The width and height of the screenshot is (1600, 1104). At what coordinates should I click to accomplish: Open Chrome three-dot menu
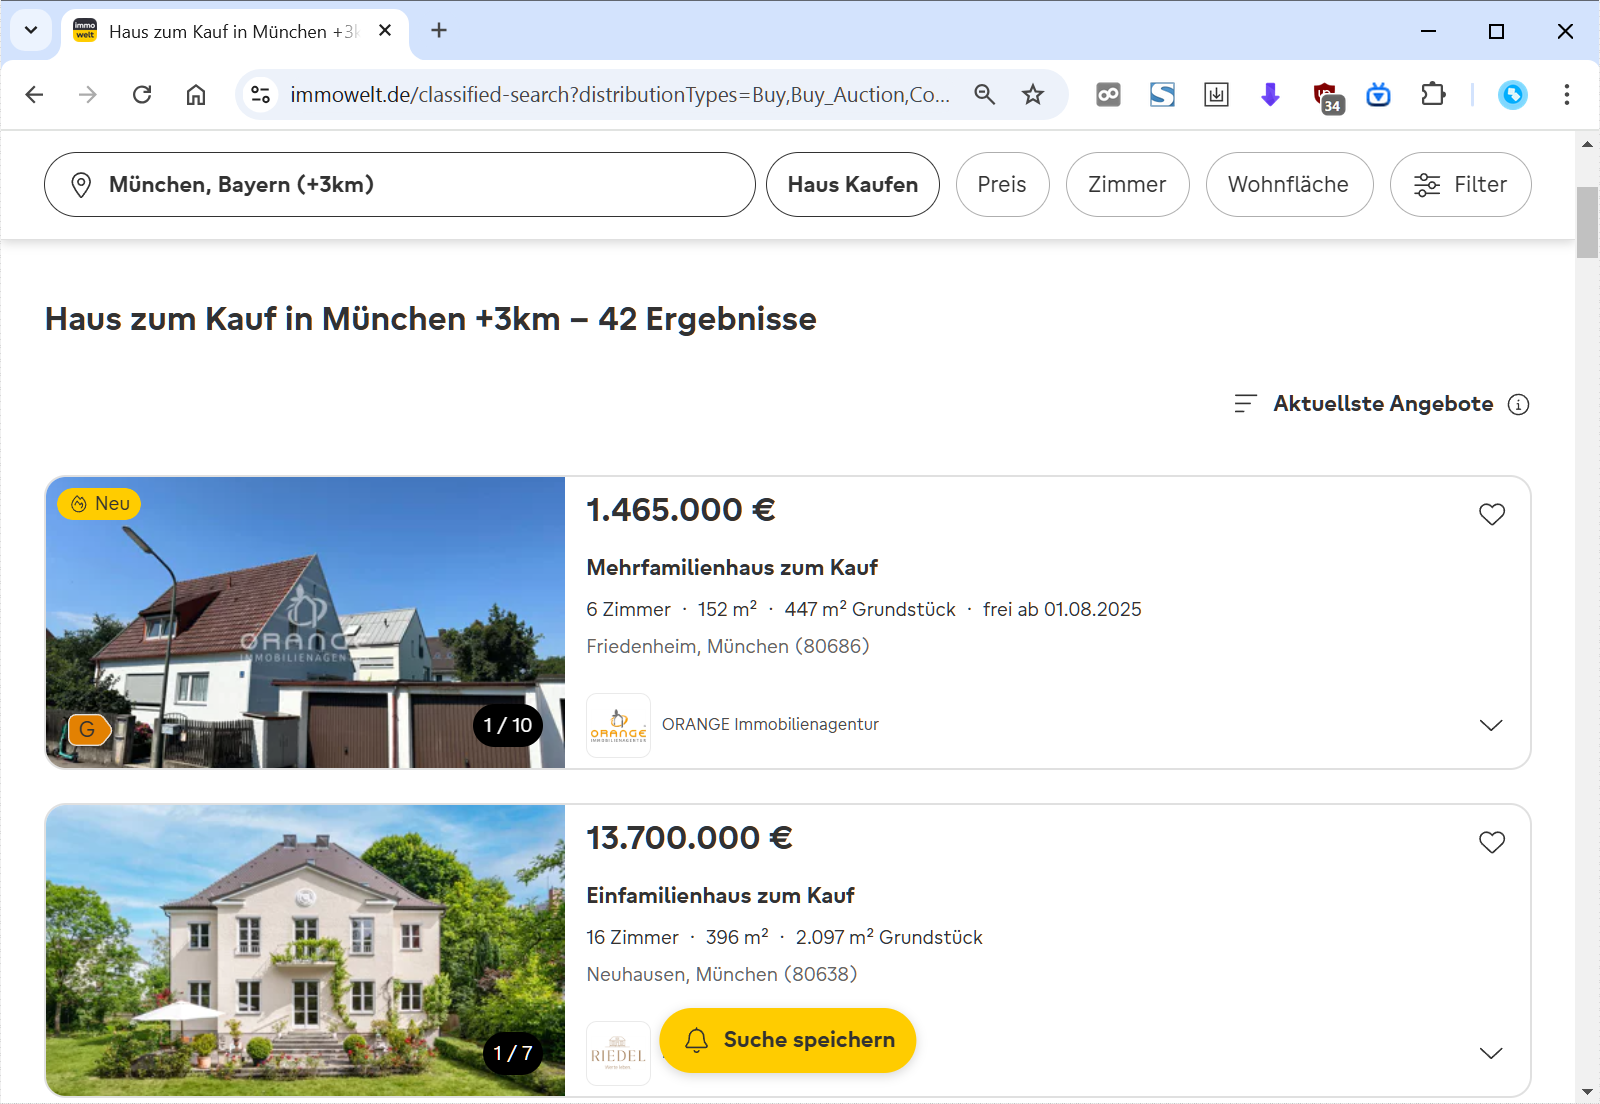[x=1566, y=94]
